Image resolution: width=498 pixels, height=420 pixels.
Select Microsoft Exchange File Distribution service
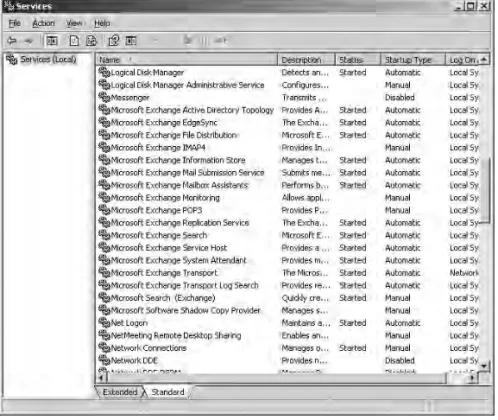click(174, 135)
